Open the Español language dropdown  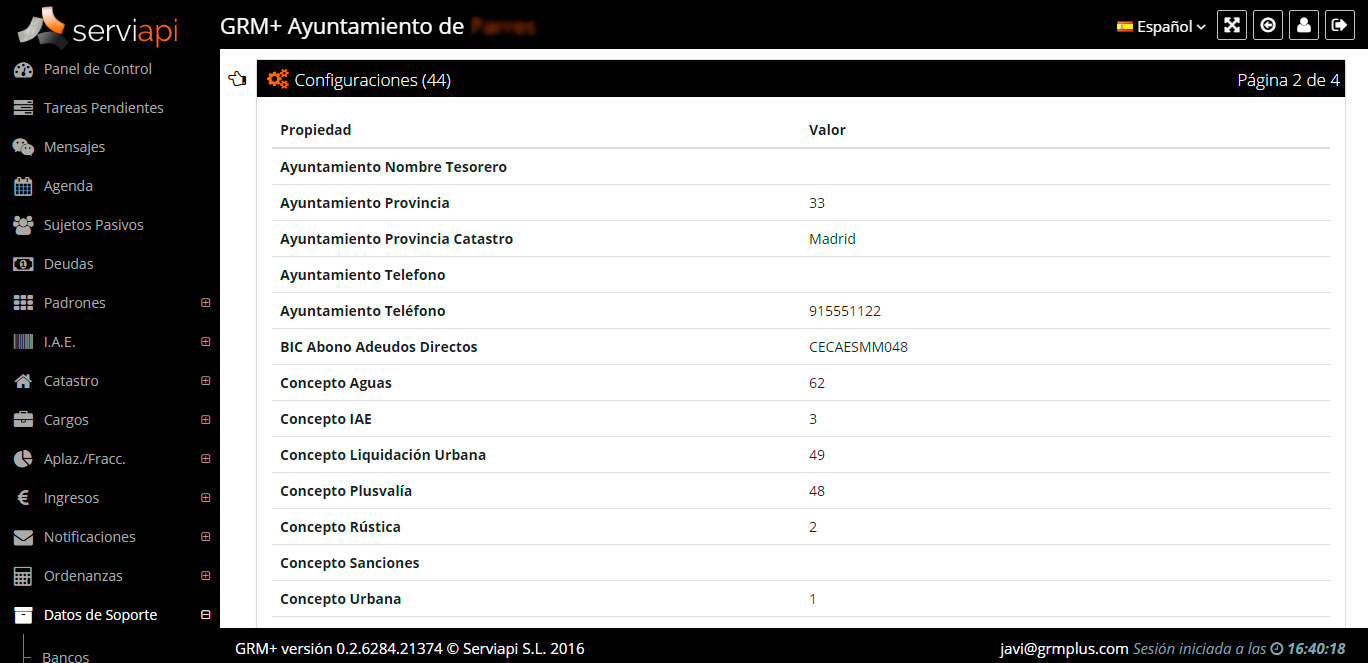point(1161,27)
